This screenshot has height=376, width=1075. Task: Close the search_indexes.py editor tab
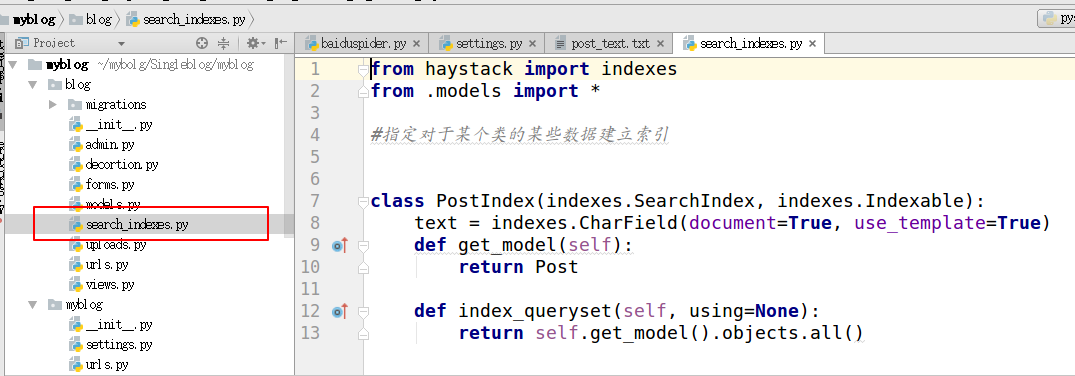812,43
